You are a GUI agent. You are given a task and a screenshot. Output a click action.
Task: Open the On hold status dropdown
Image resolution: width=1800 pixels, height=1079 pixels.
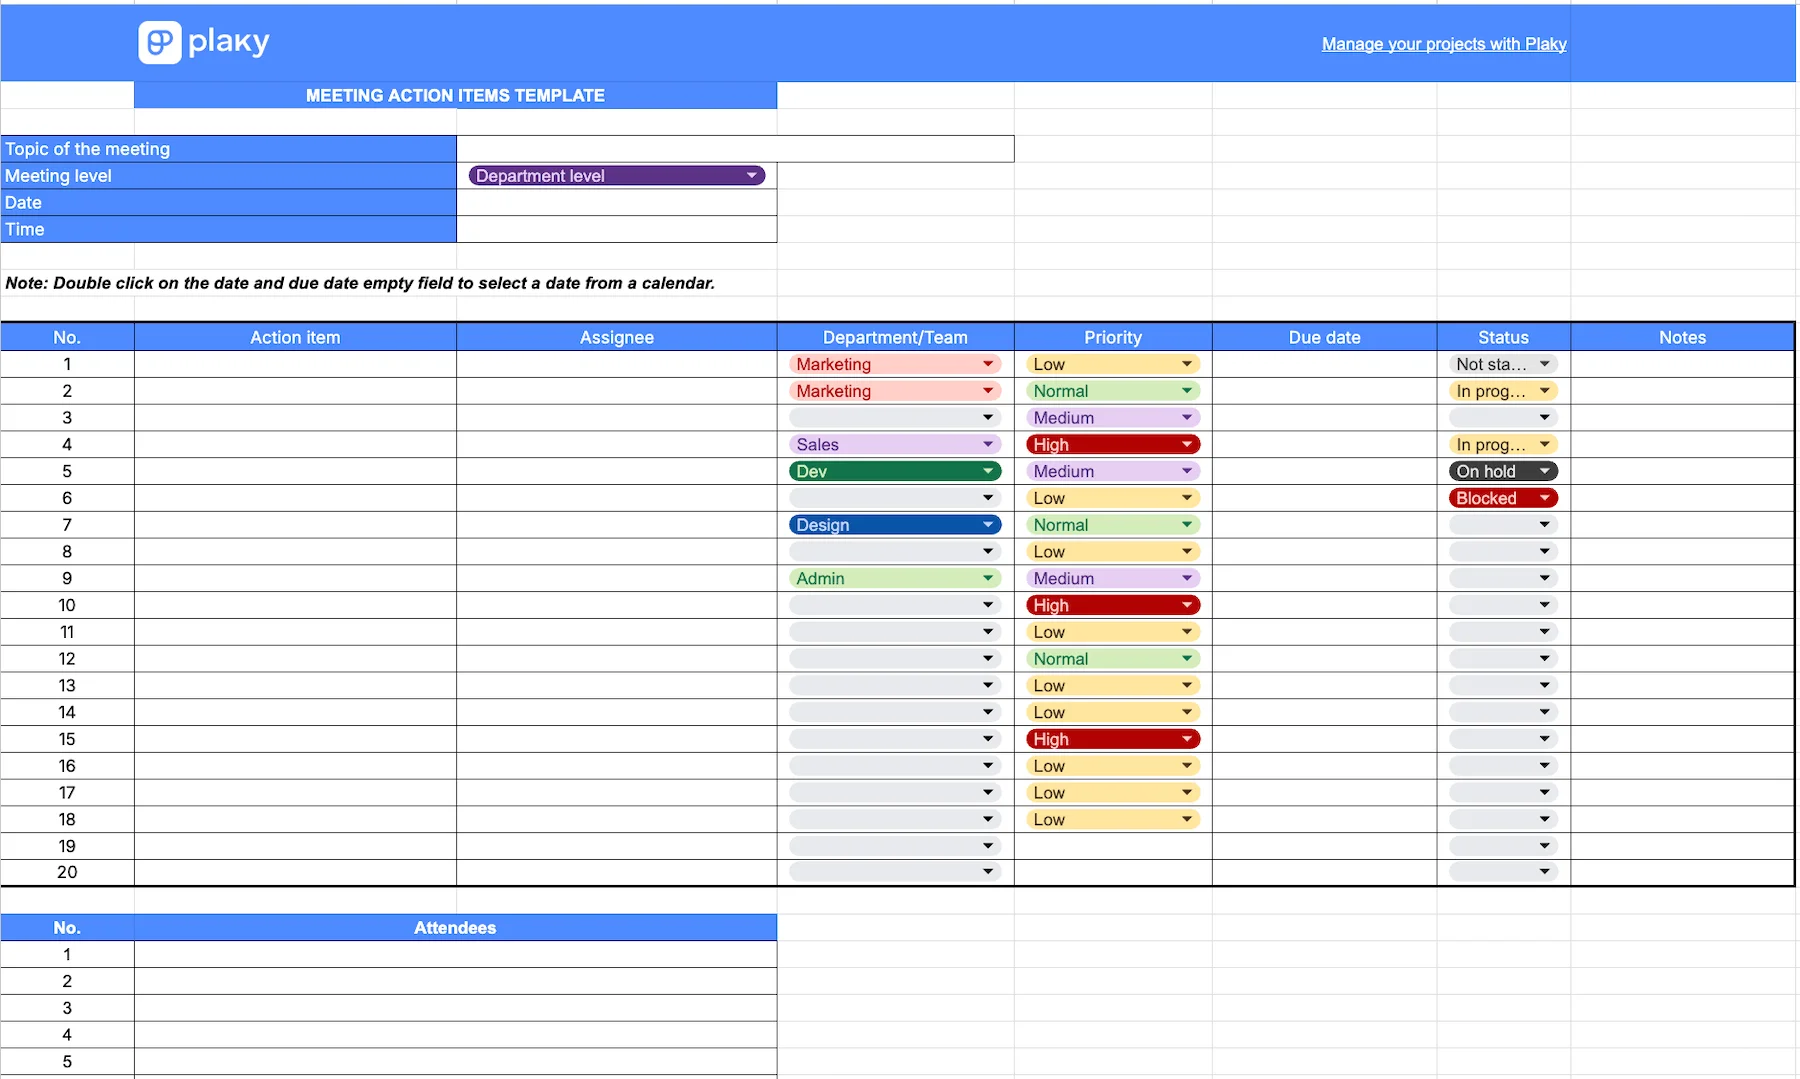1503,471
